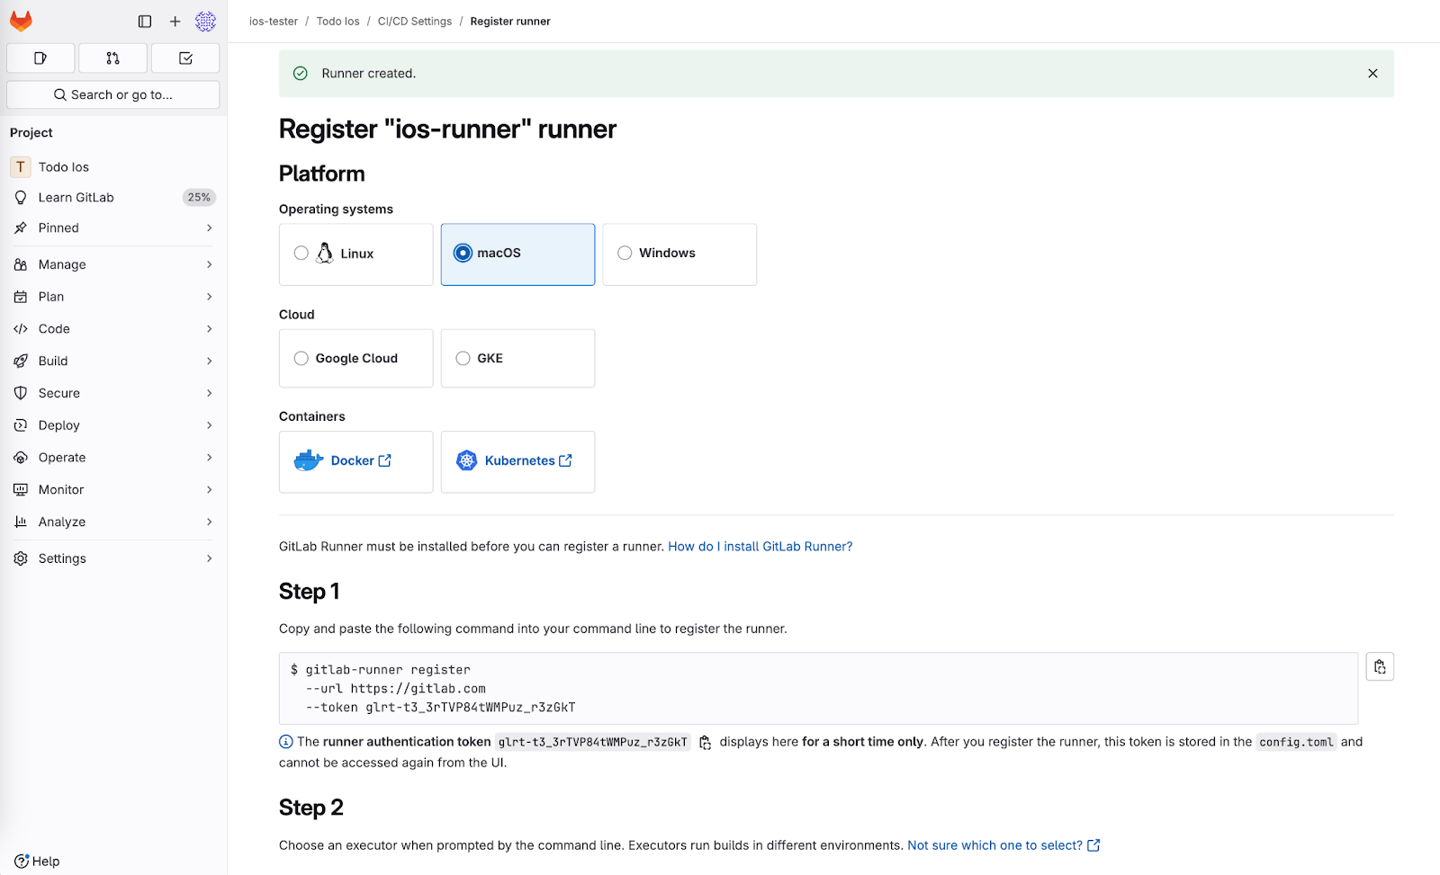Open the Monitor menu item
Viewport: 1440px width, 875px height.
[113, 490]
